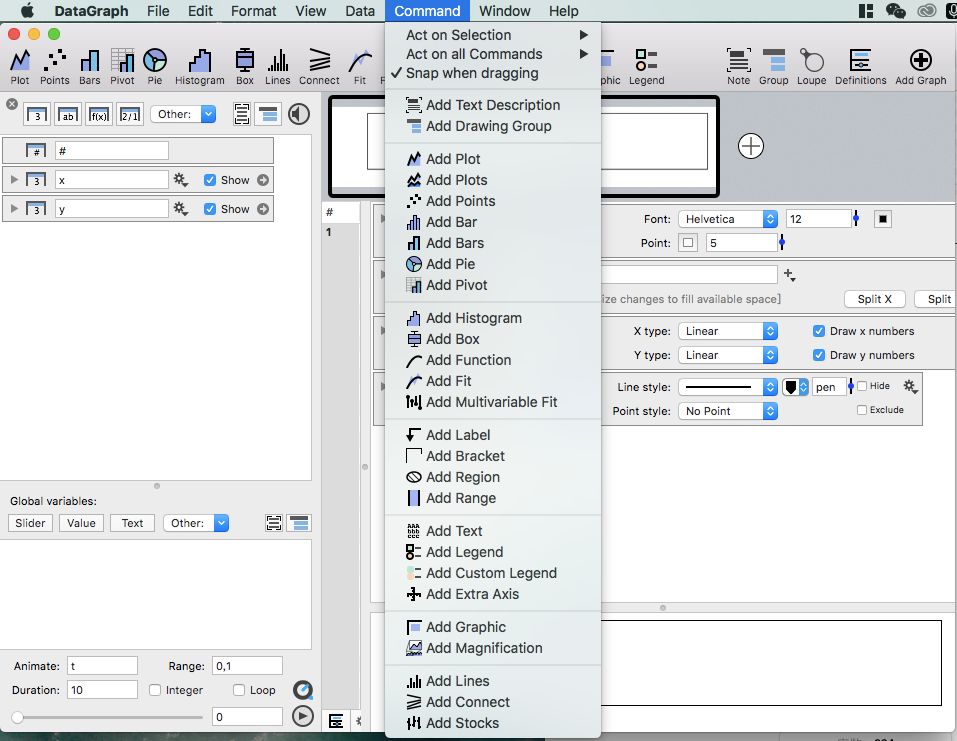Toggle Snap when dragging

click(472, 73)
